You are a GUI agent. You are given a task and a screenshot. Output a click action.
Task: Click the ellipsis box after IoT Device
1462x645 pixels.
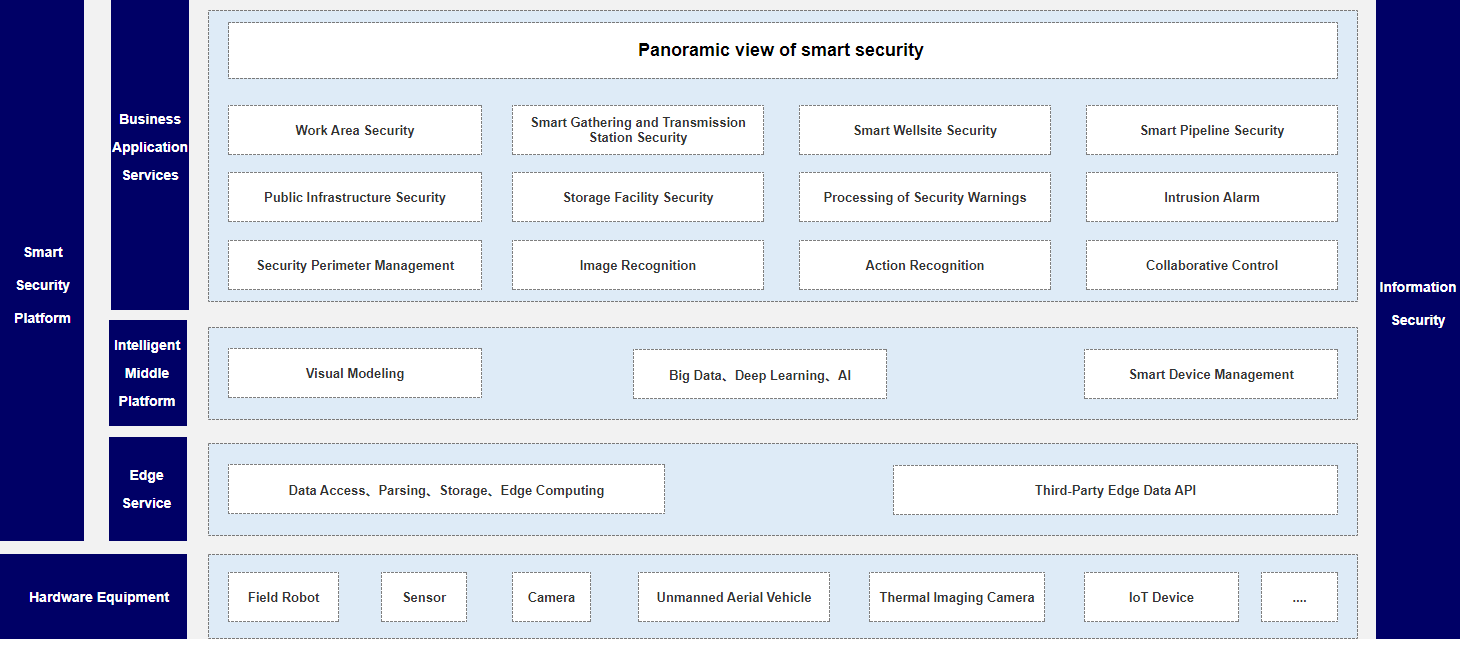[x=1298, y=597]
